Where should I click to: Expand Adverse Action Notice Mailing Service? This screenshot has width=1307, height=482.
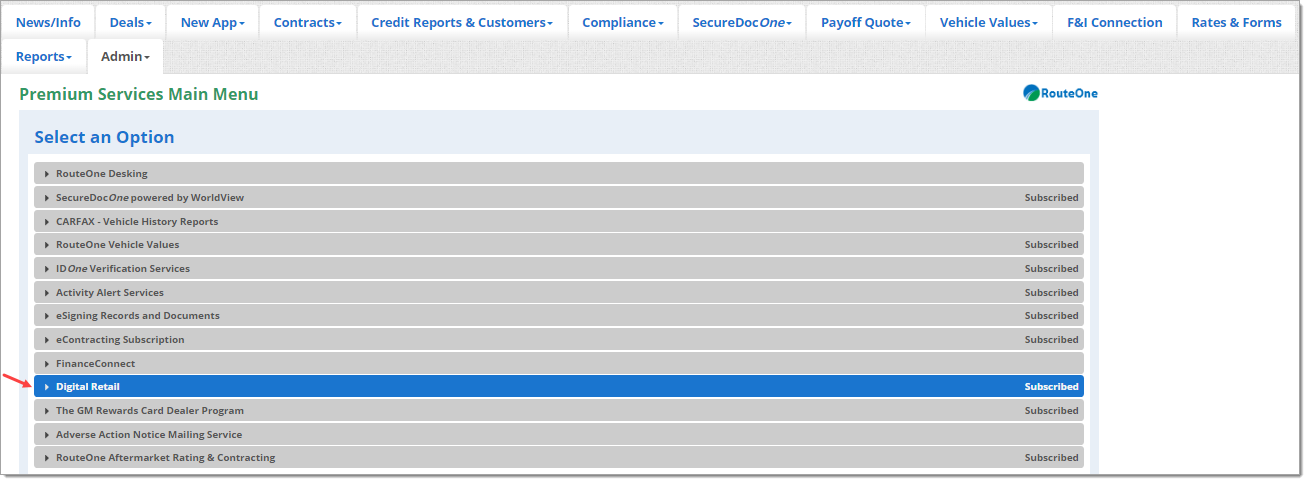pyautogui.click(x=559, y=435)
